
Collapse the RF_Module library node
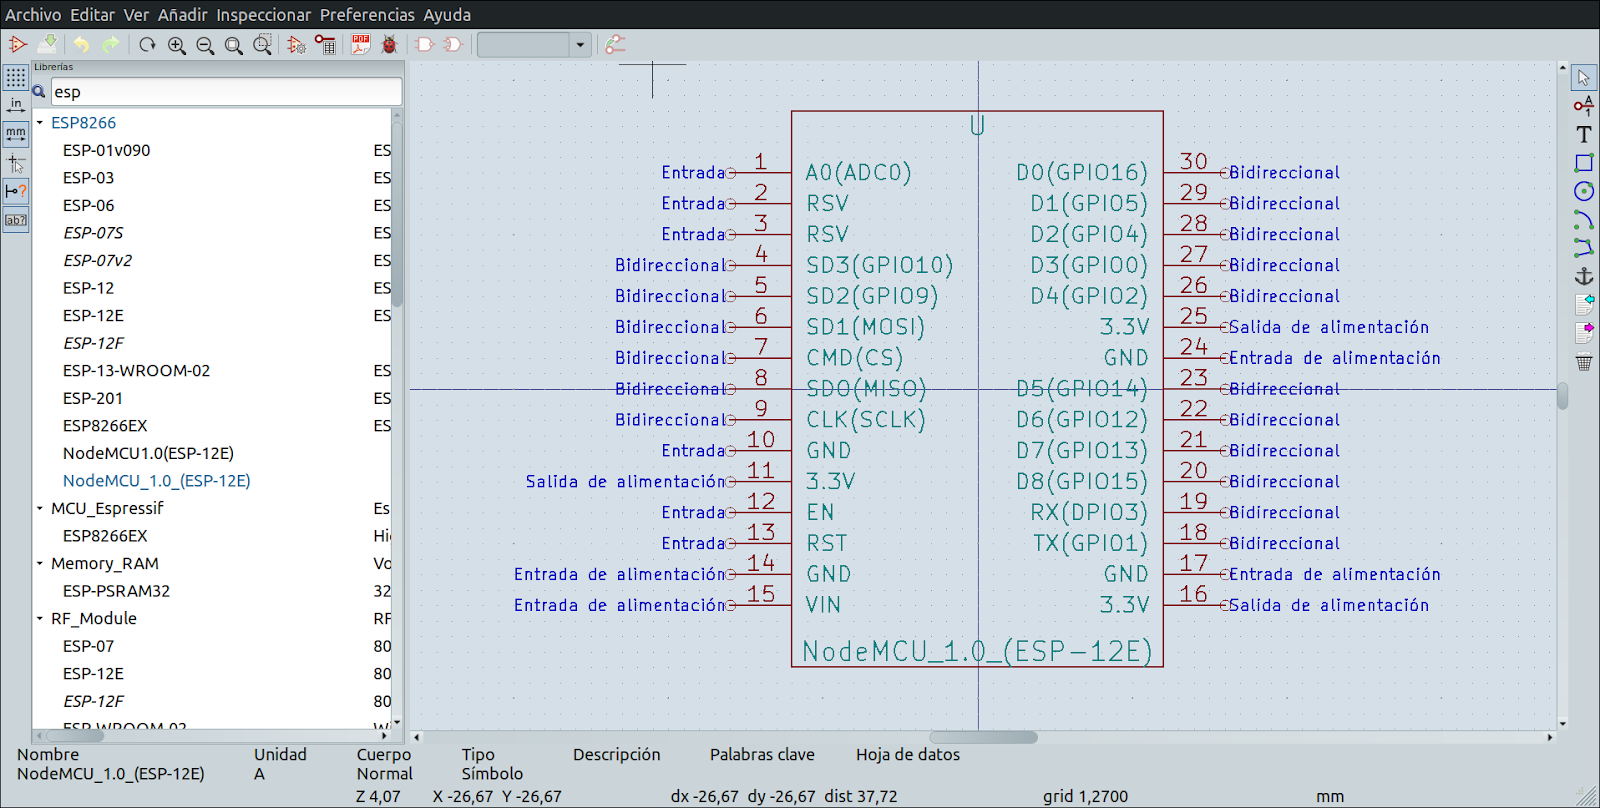pos(40,619)
